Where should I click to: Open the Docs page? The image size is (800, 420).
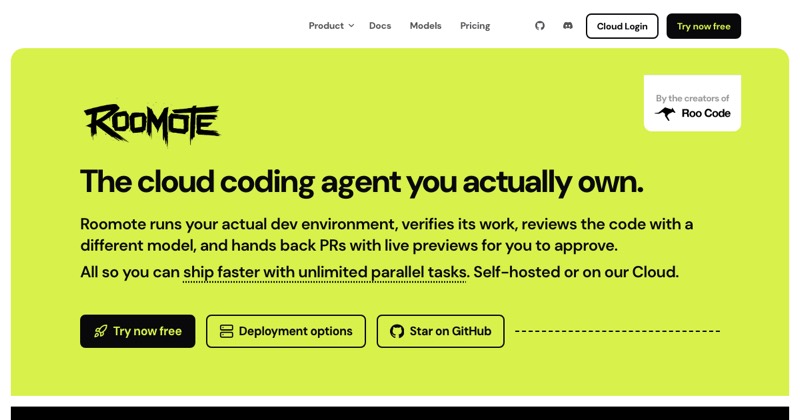[380, 26]
